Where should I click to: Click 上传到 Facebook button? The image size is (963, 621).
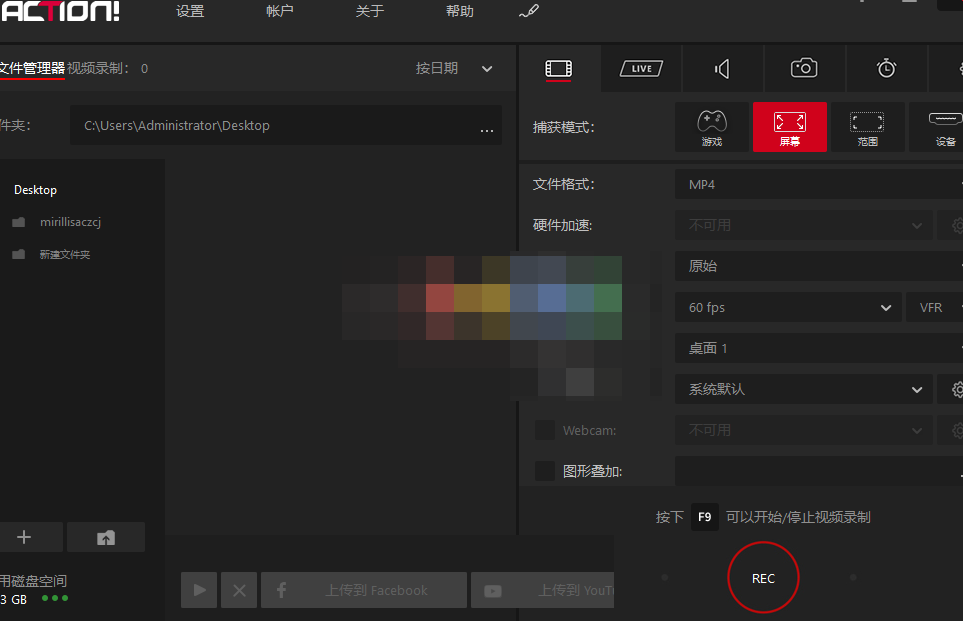(x=363, y=590)
